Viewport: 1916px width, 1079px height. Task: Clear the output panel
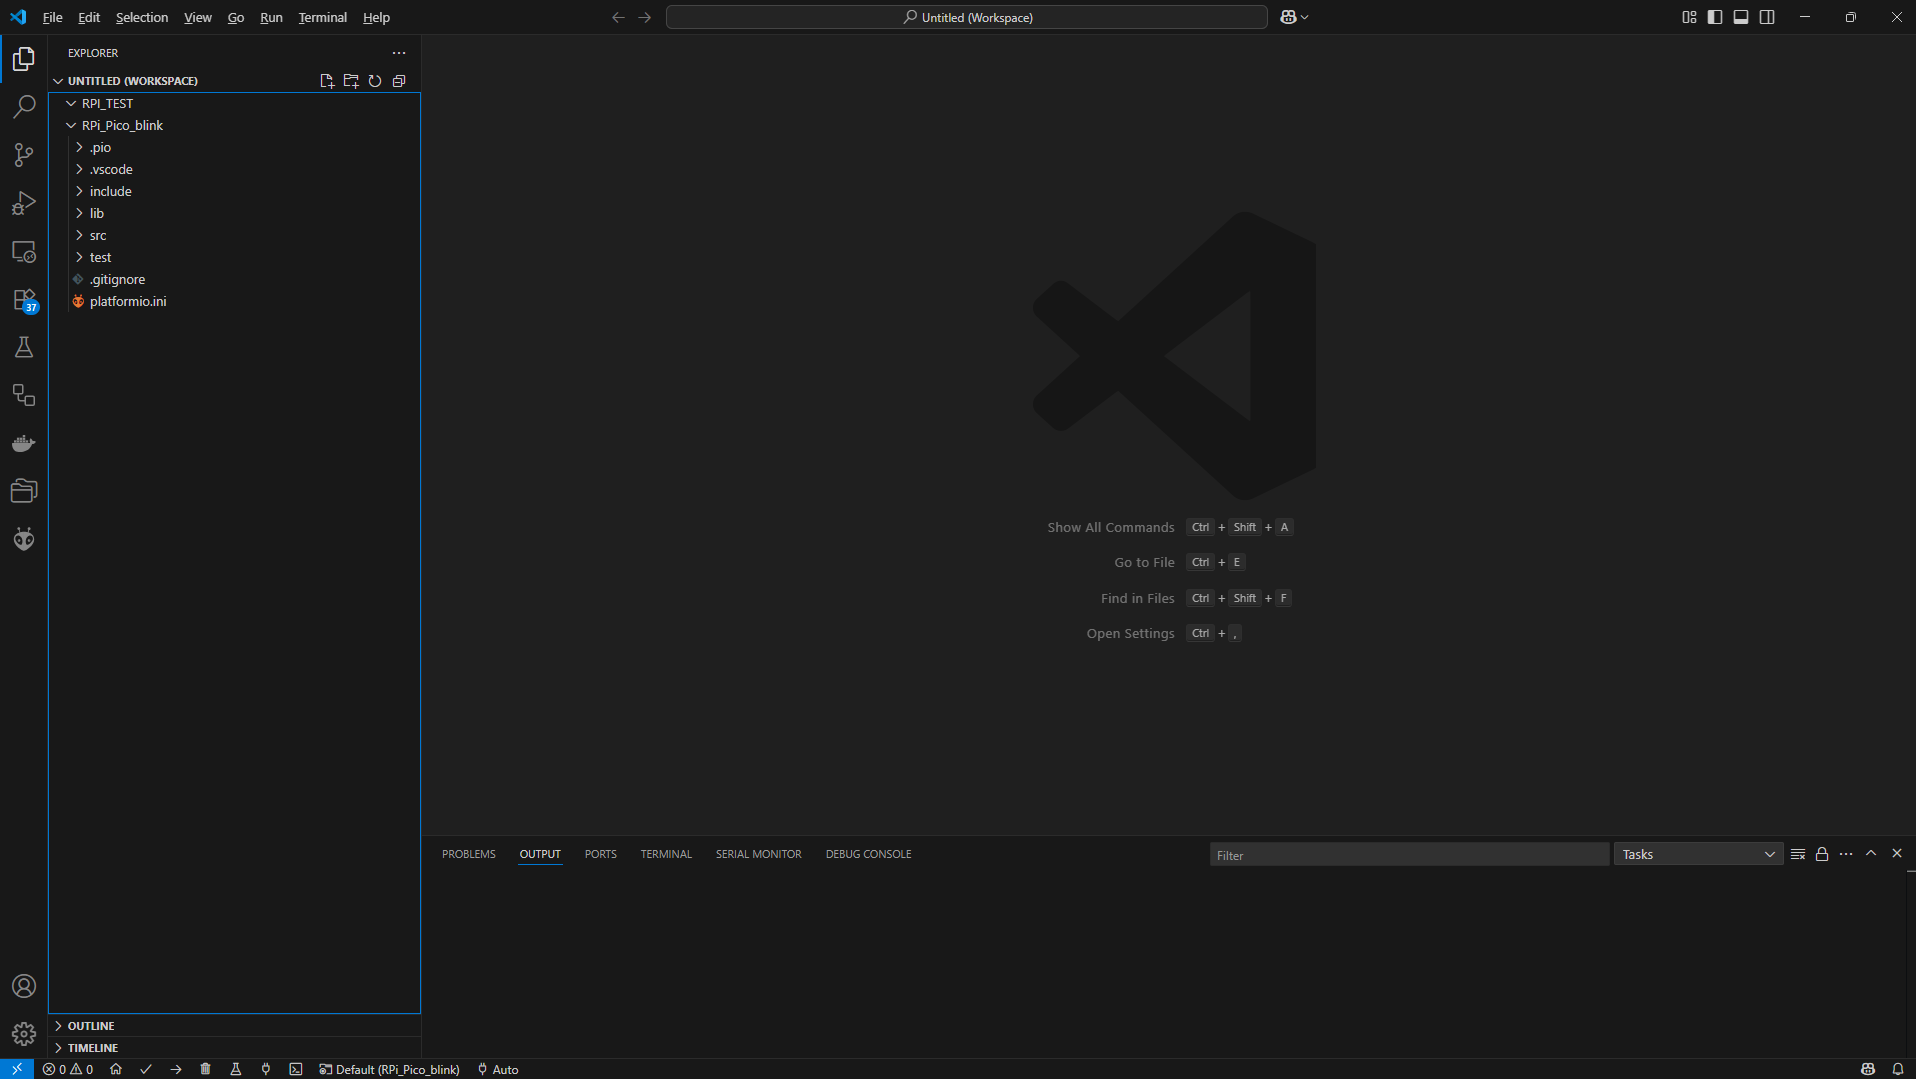(1798, 854)
